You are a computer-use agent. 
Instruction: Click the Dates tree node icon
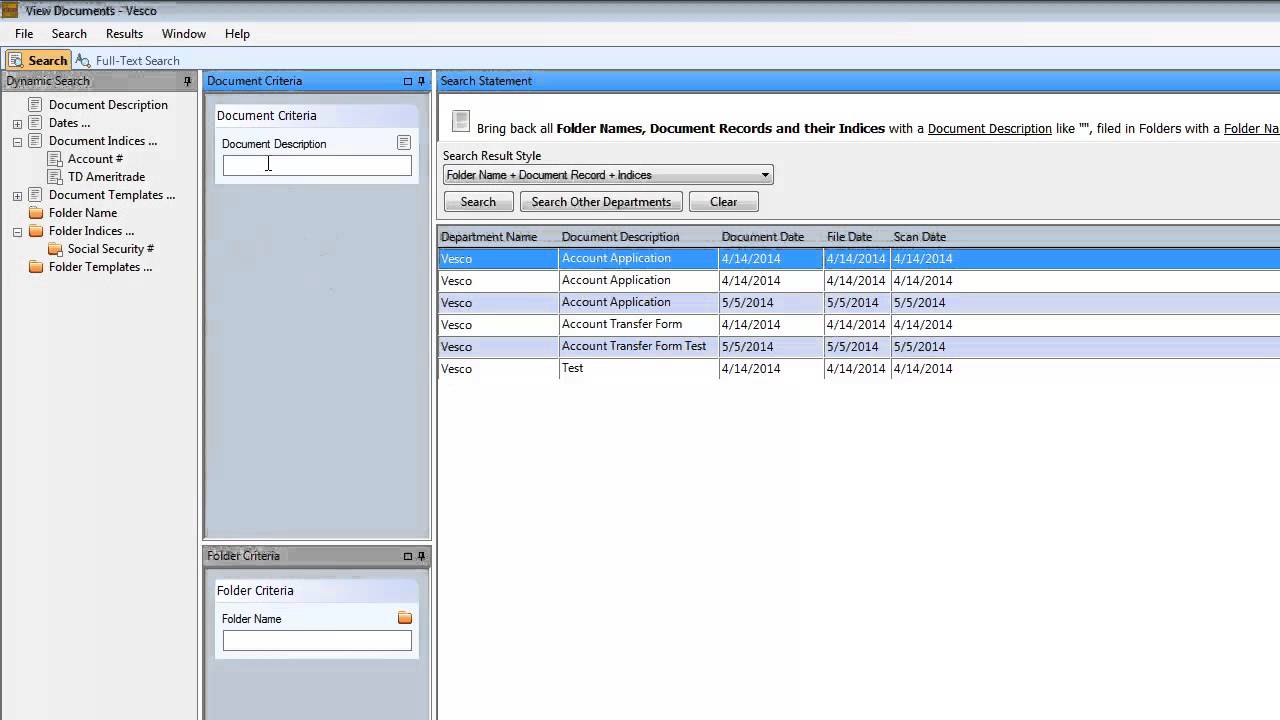coord(36,123)
